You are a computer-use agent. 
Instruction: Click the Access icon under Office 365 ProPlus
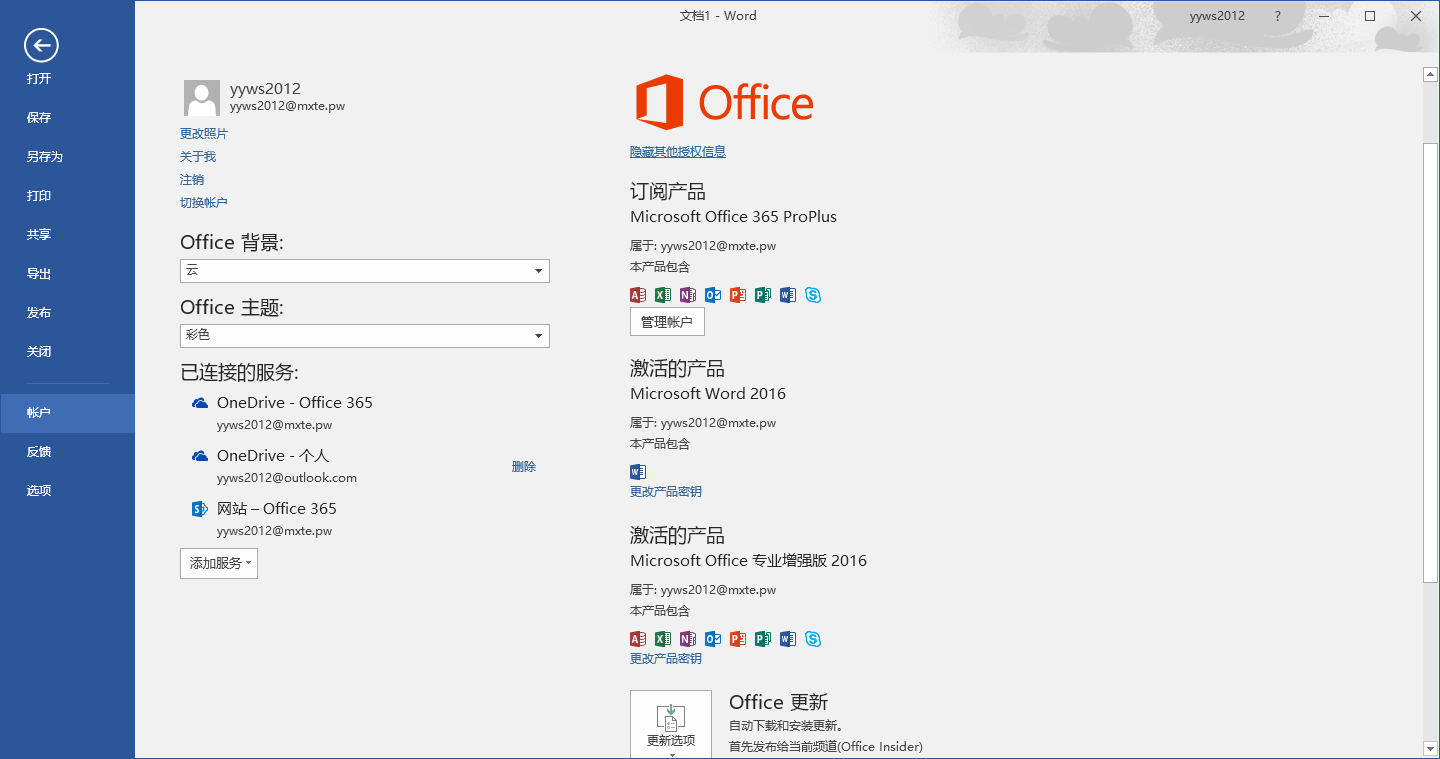coord(638,295)
